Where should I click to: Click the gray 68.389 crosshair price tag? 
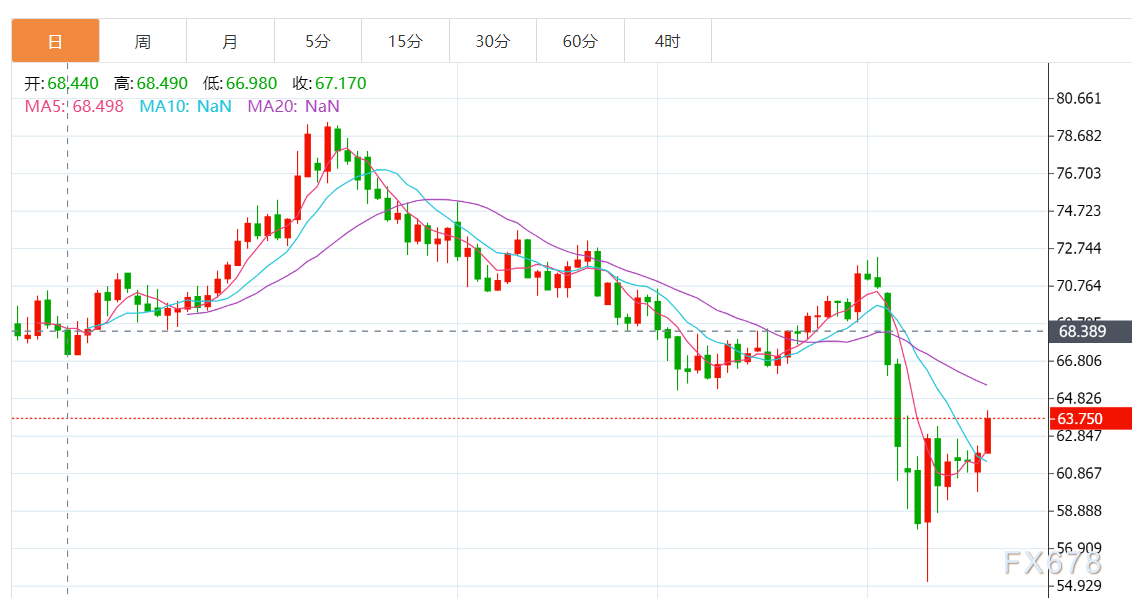[x=1090, y=331]
